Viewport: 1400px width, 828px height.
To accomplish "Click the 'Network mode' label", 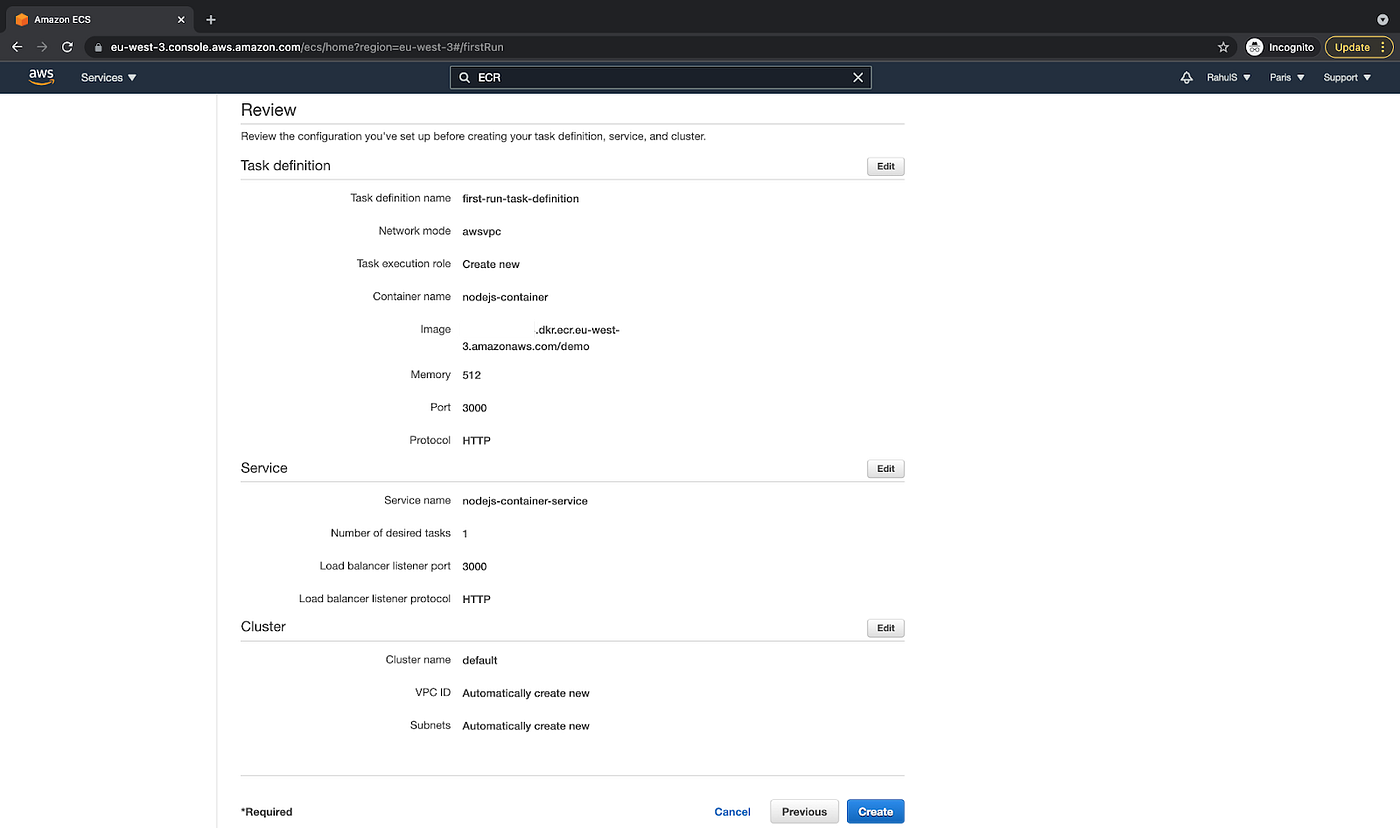I will click(x=414, y=231).
